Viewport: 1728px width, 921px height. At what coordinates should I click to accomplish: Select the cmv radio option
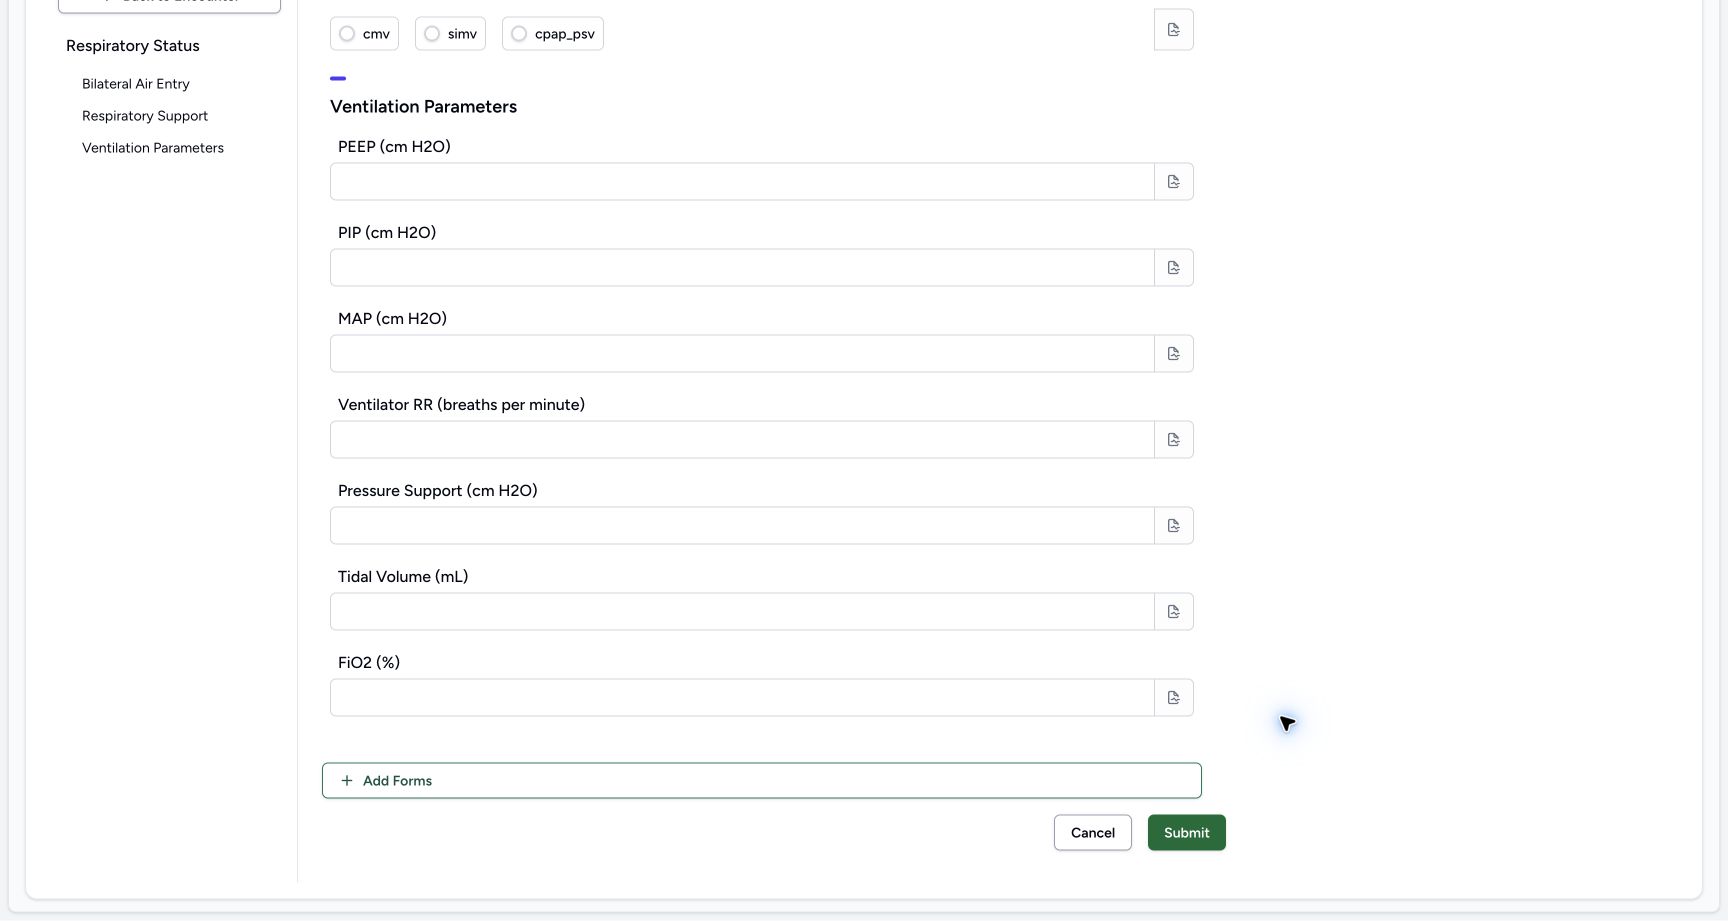(x=364, y=34)
